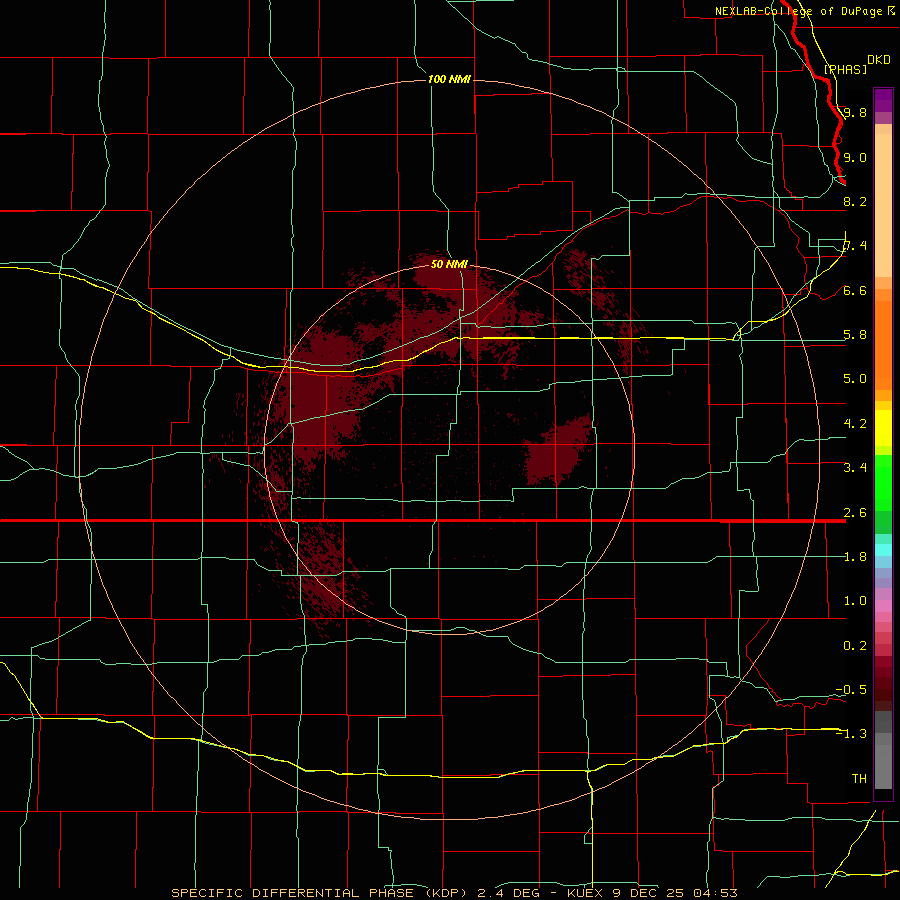
Task: Click the [PHAS] legend label
Action: [845, 69]
